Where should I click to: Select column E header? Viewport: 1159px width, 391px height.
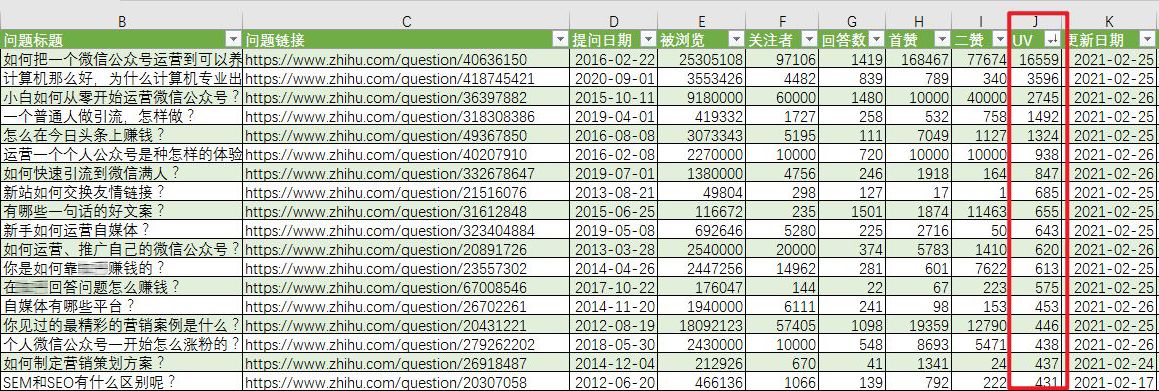[702, 22]
